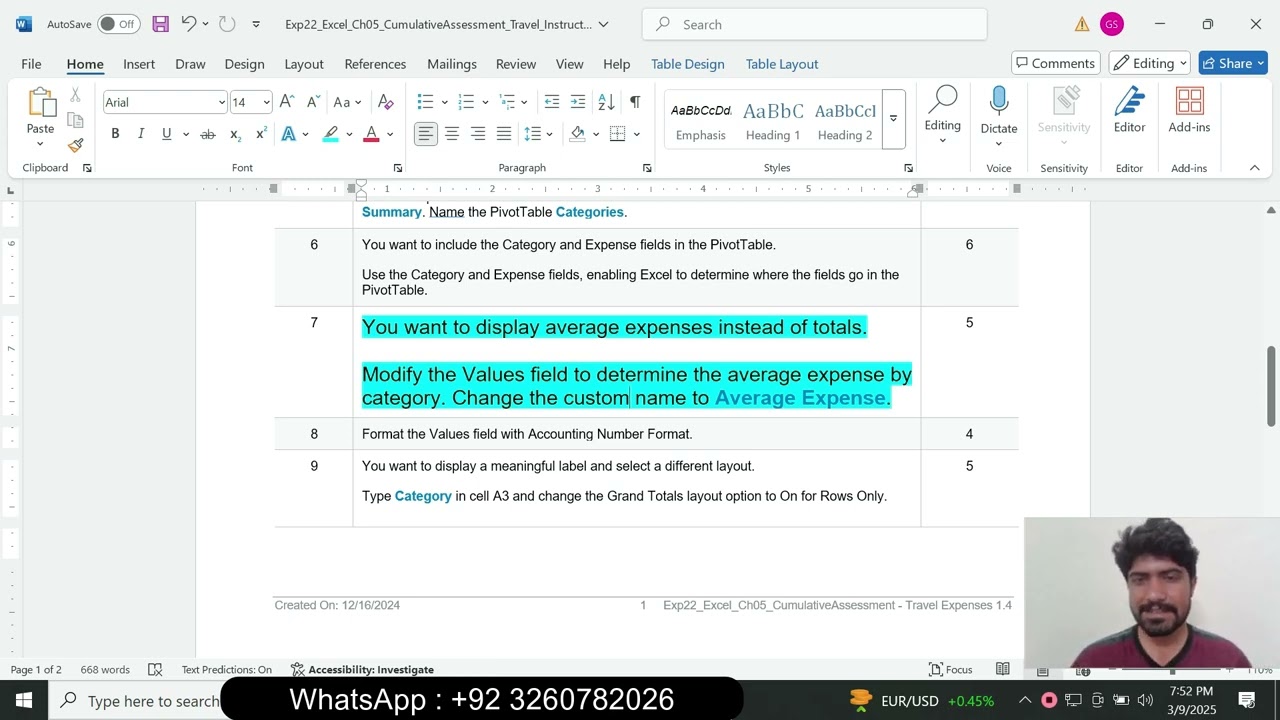Open the Read Mode view icon
The height and width of the screenshot is (720, 1280).
coord(1003,669)
